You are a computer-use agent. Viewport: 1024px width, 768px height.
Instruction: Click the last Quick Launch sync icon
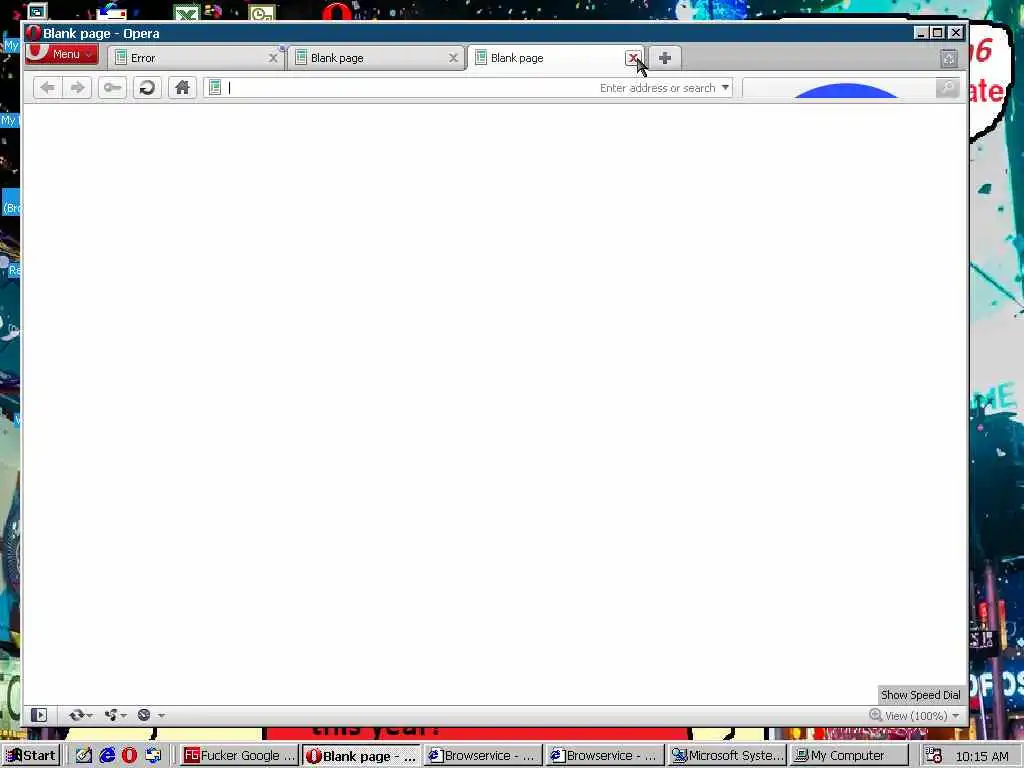coord(153,756)
